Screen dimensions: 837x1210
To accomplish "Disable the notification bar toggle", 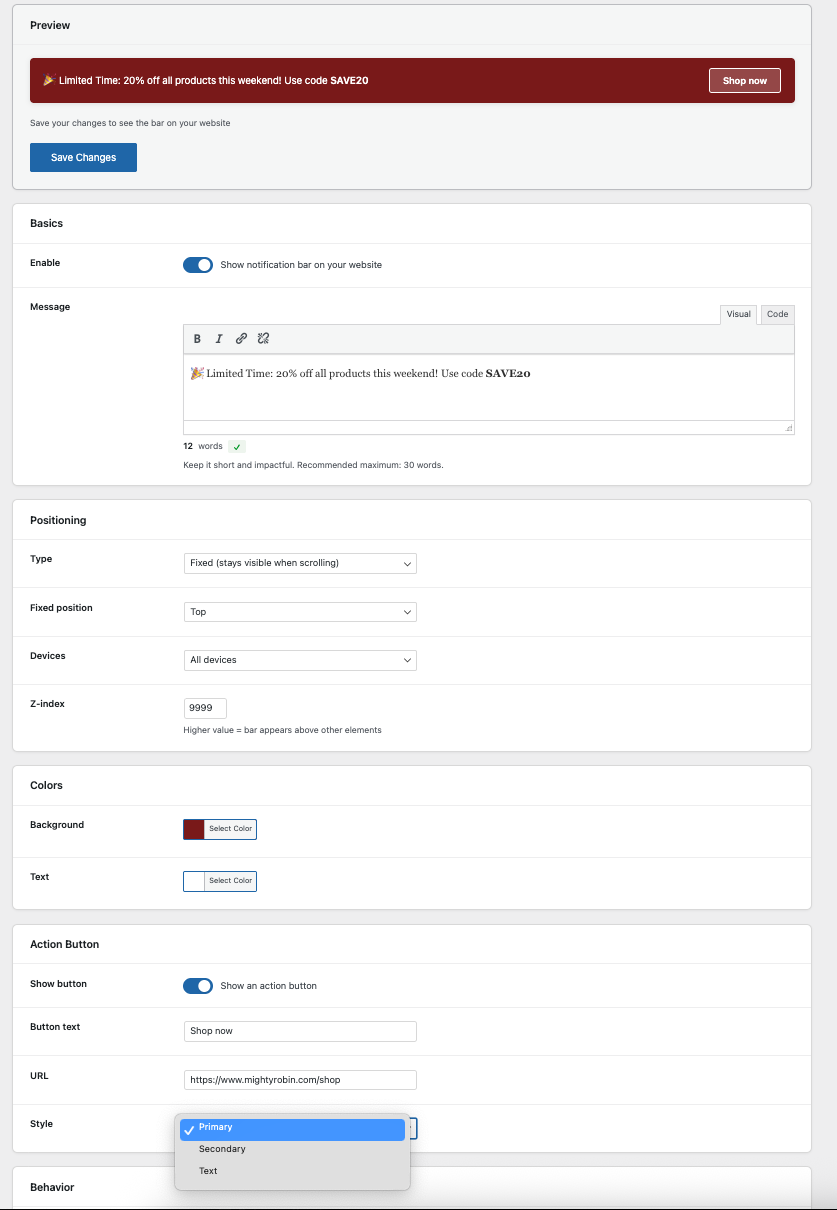I will pyautogui.click(x=198, y=264).
